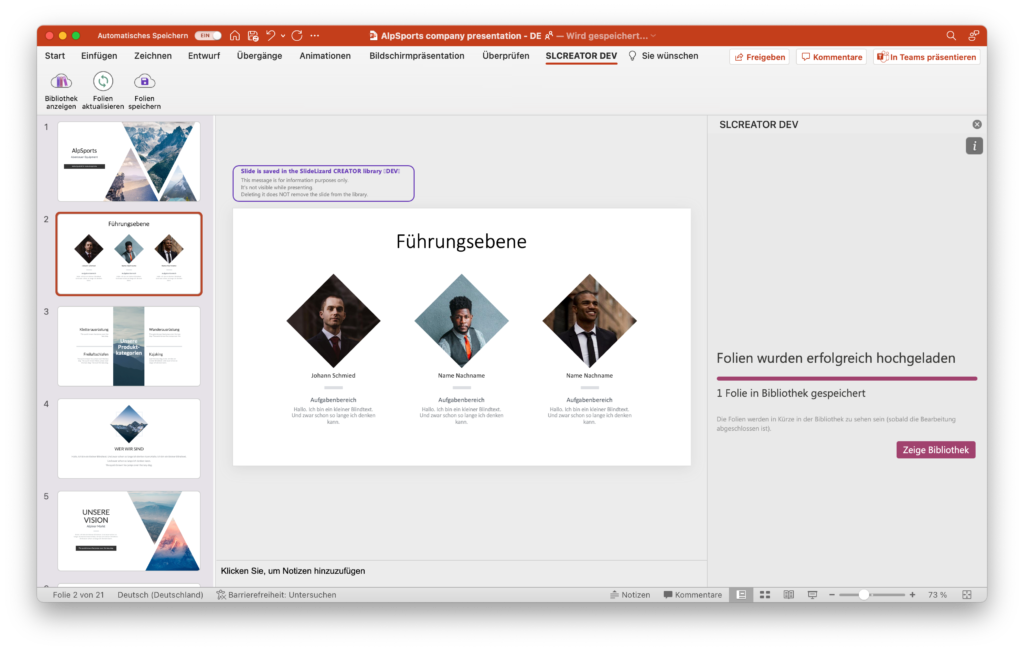Select slide 3 Produktkategorien thumbnail

pyautogui.click(x=129, y=347)
